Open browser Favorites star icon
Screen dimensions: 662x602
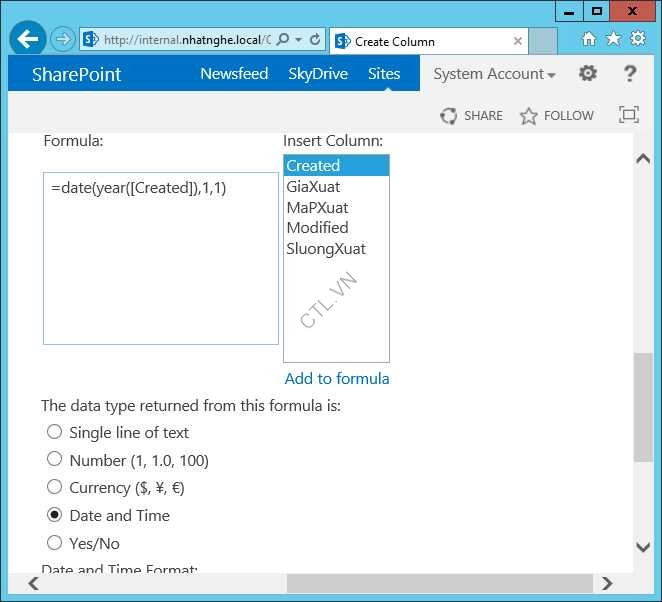(x=612, y=39)
